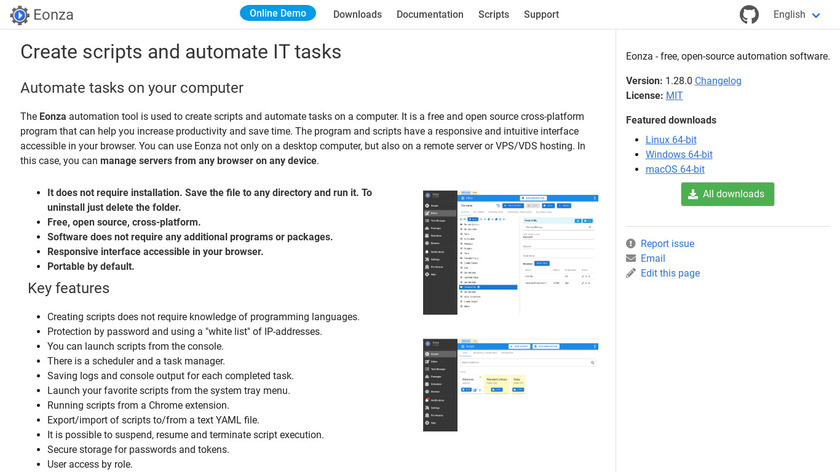Screen dimensions: 840x472
Task: Click the Report issue exclamation icon
Action: (x=631, y=244)
